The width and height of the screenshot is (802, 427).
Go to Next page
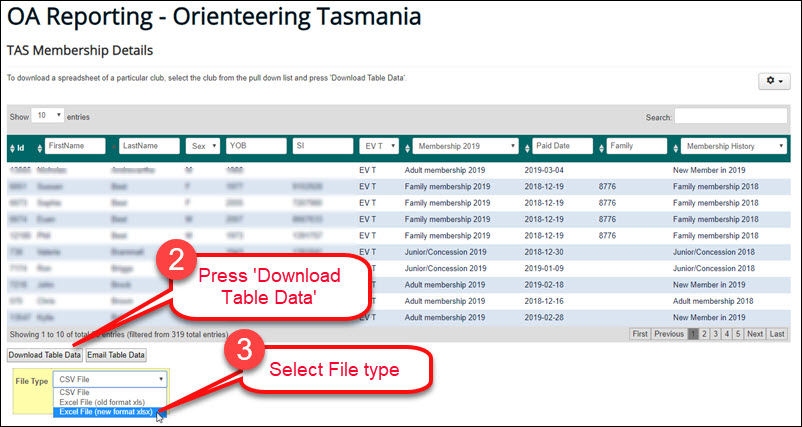(x=754, y=334)
